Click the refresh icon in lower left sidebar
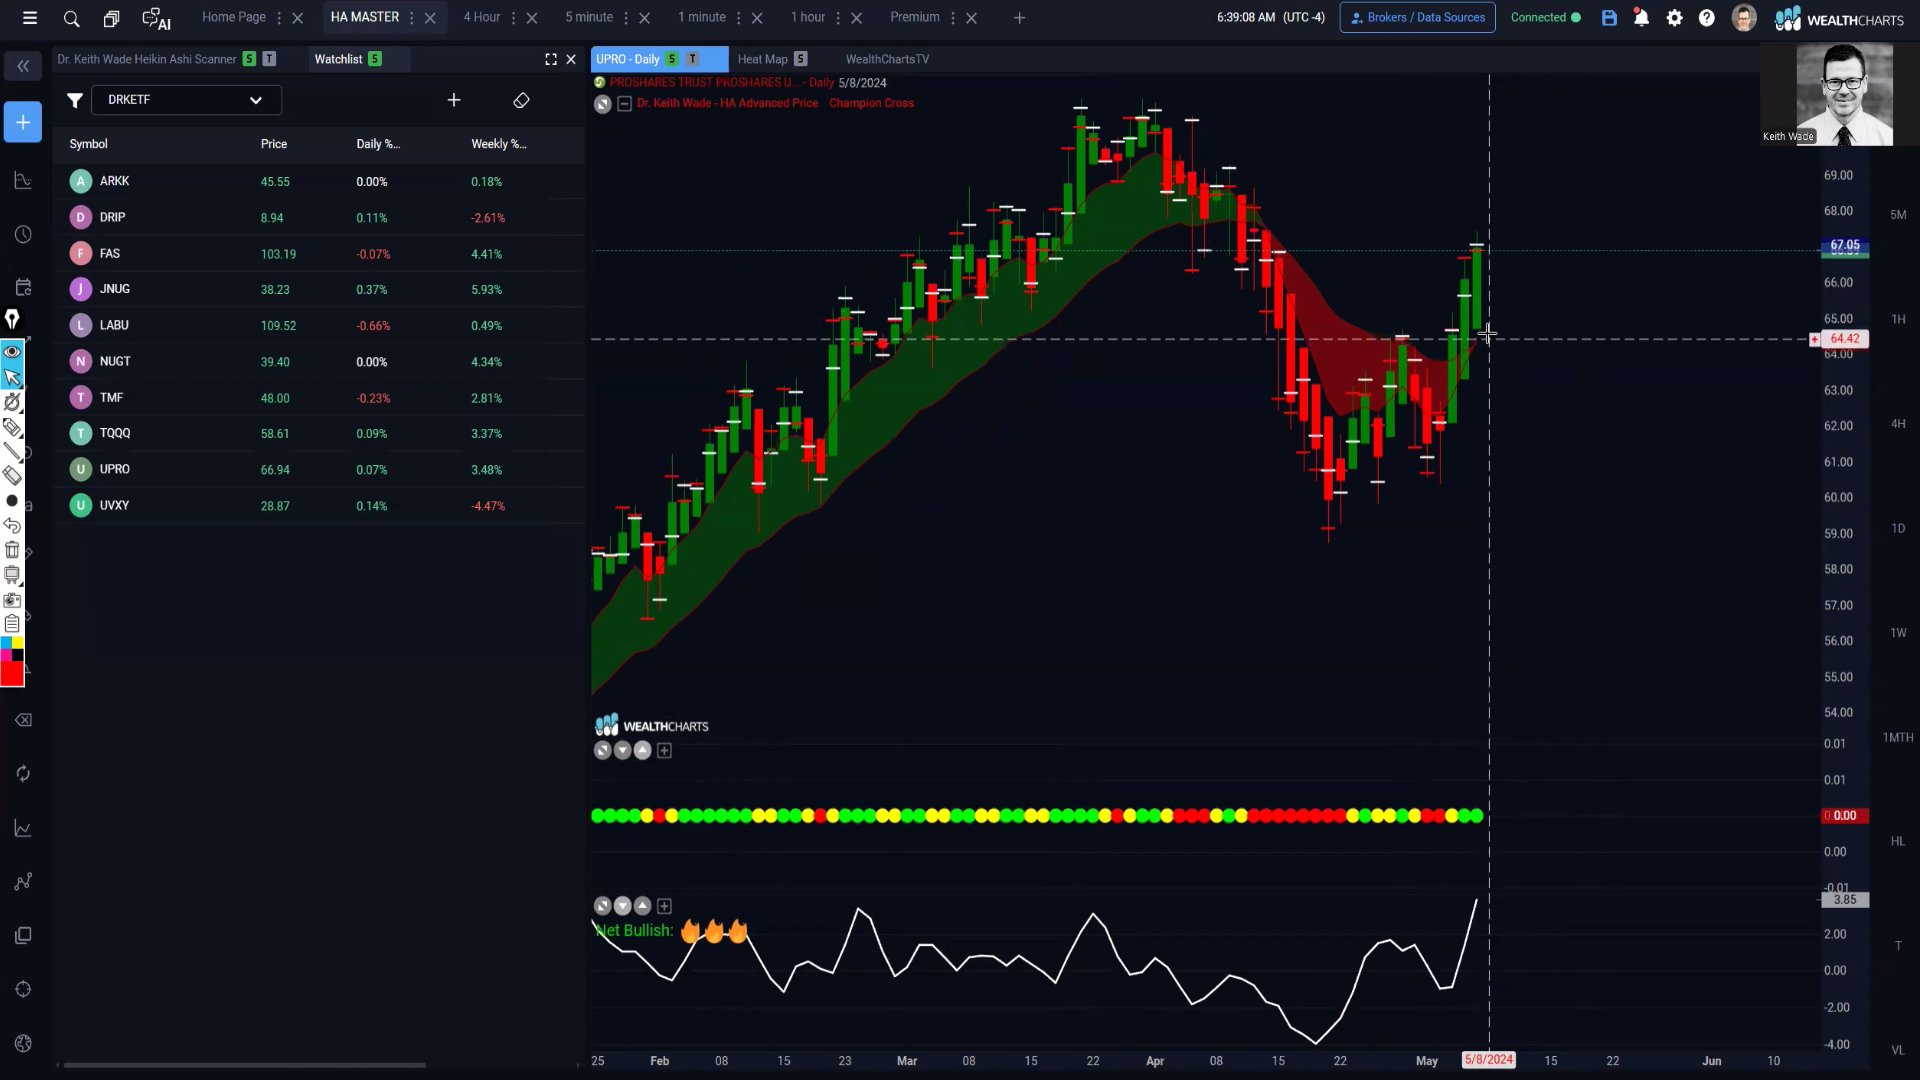The width and height of the screenshot is (1920, 1080). click(23, 774)
